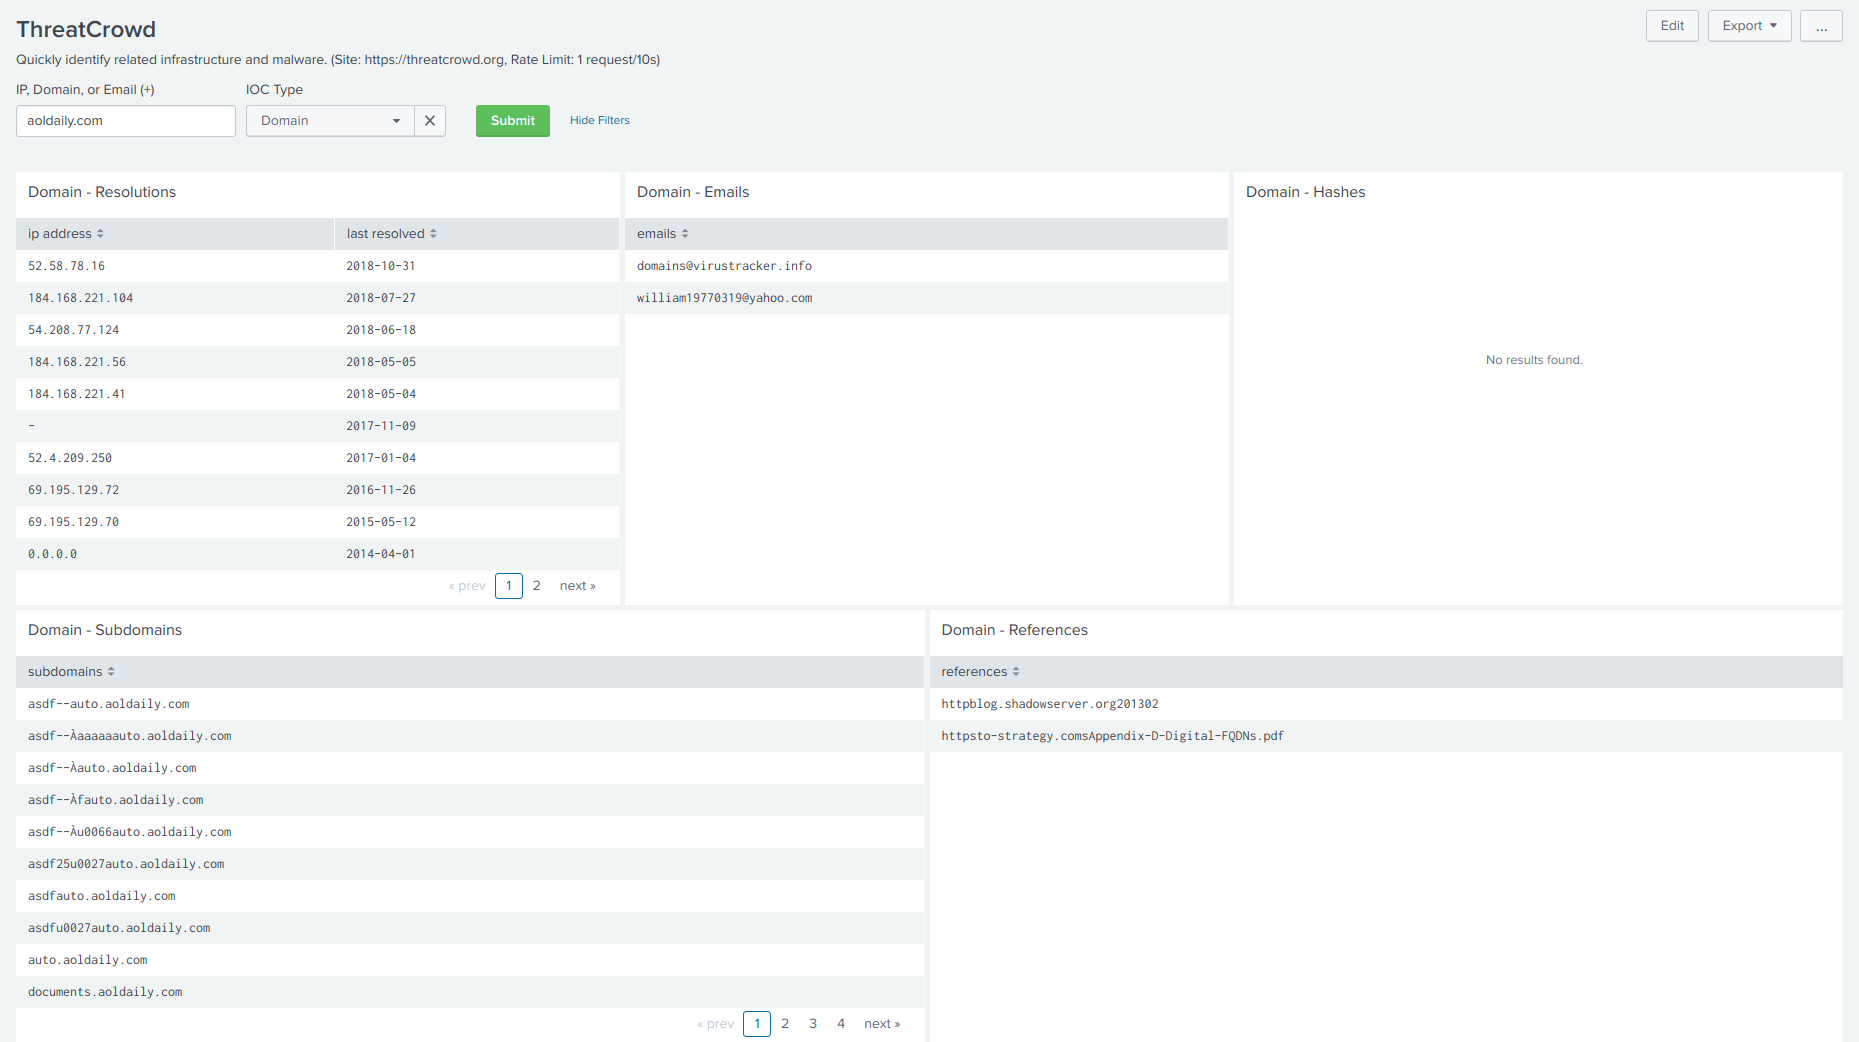Image resolution: width=1859 pixels, height=1042 pixels.
Task: Click next in Resolutions pagination
Action: pyautogui.click(x=578, y=586)
